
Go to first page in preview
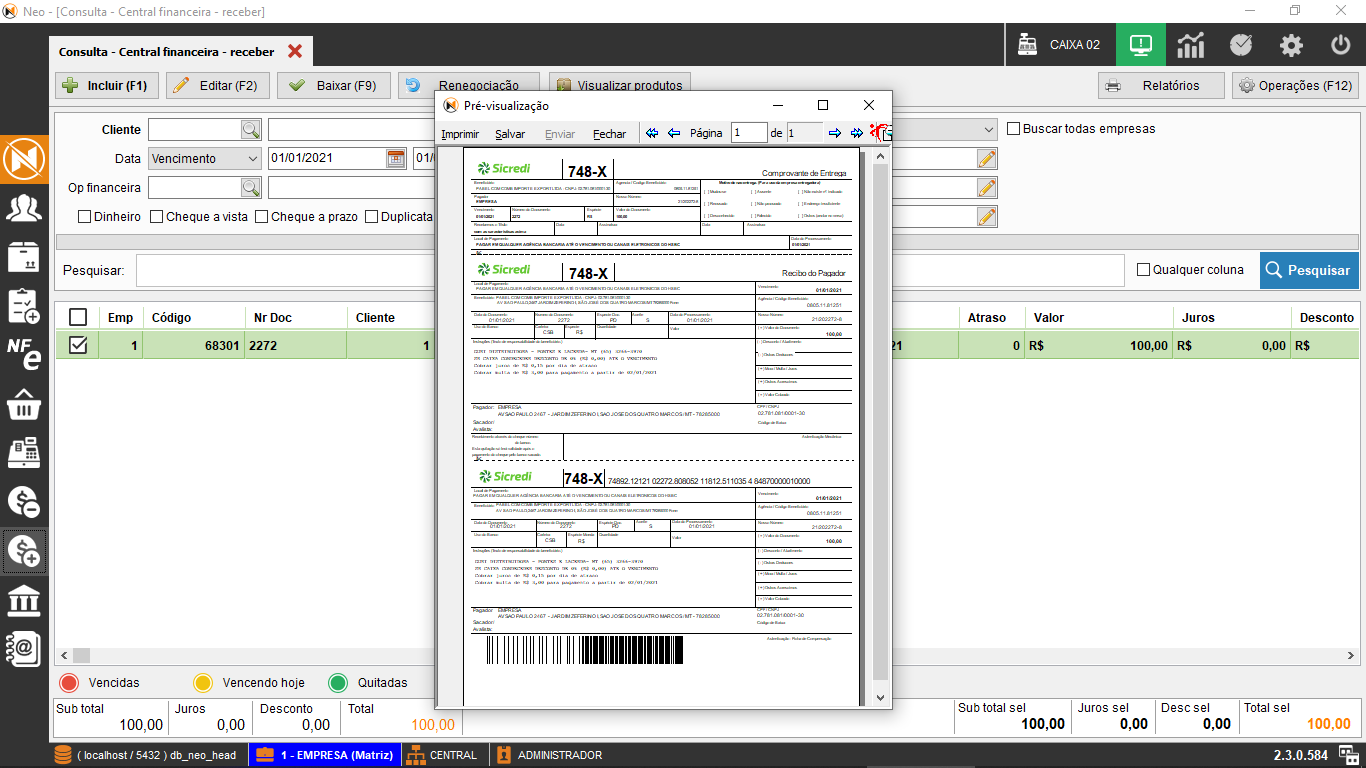click(x=652, y=133)
